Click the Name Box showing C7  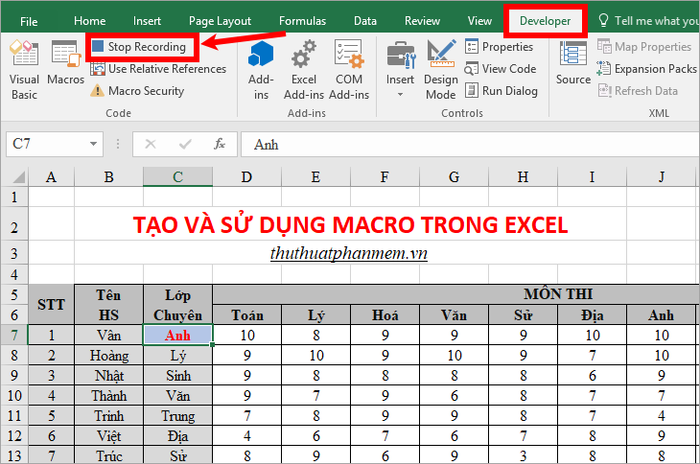tap(47, 144)
